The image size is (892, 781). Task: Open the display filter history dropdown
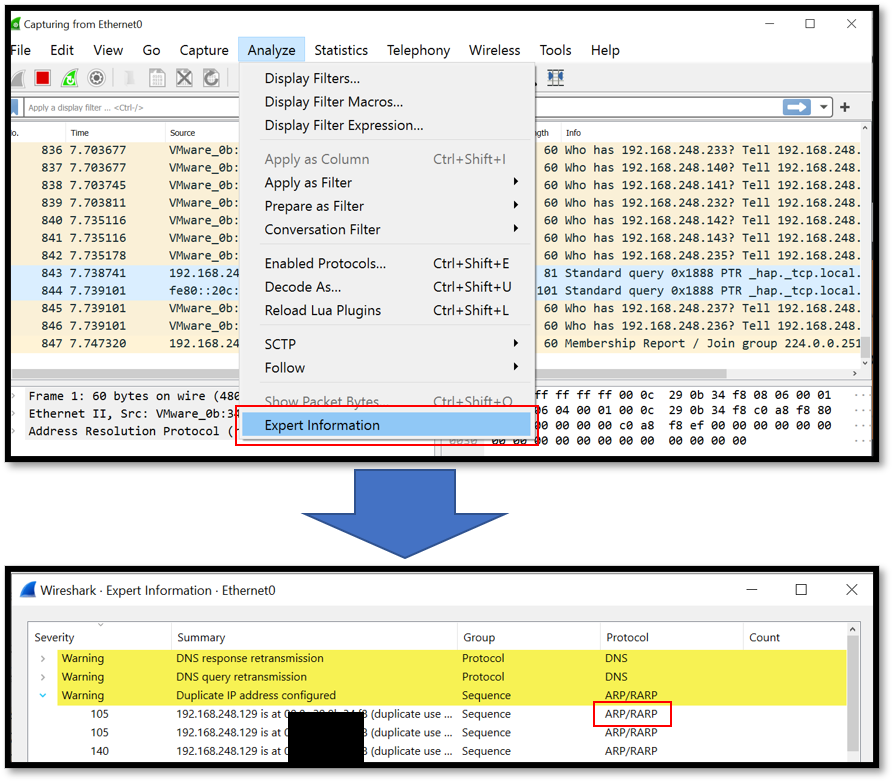click(x=823, y=107)
